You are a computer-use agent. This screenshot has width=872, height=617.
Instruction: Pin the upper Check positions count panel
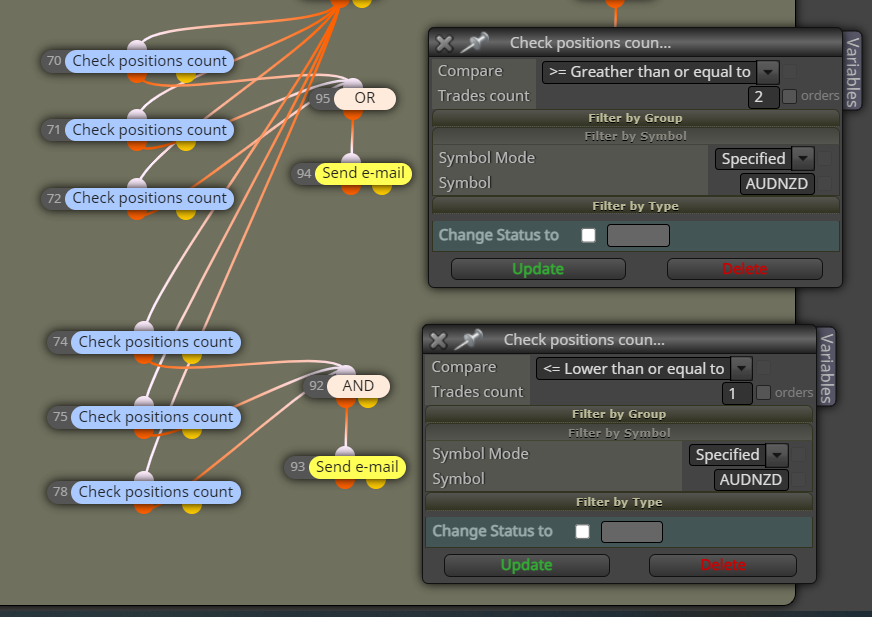tap(474, 42)
